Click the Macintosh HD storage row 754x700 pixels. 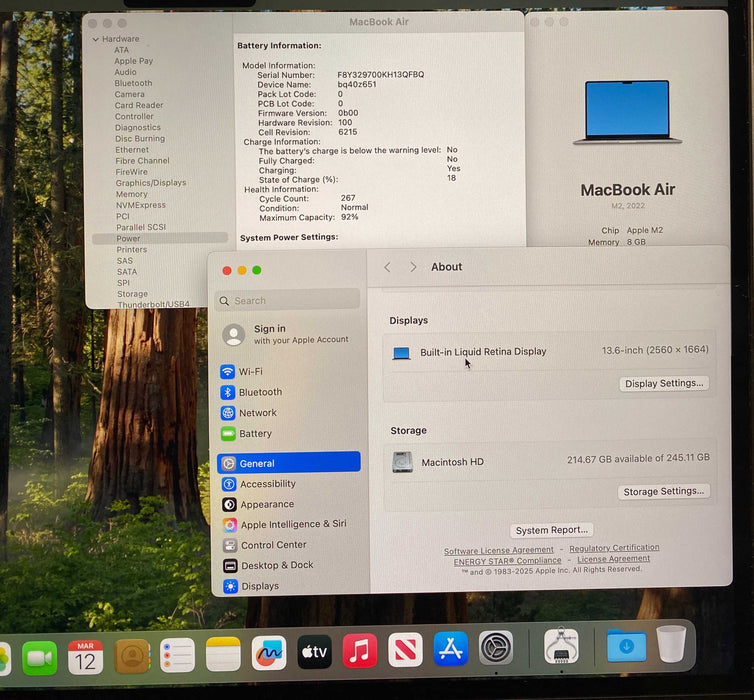click(550, 462)
